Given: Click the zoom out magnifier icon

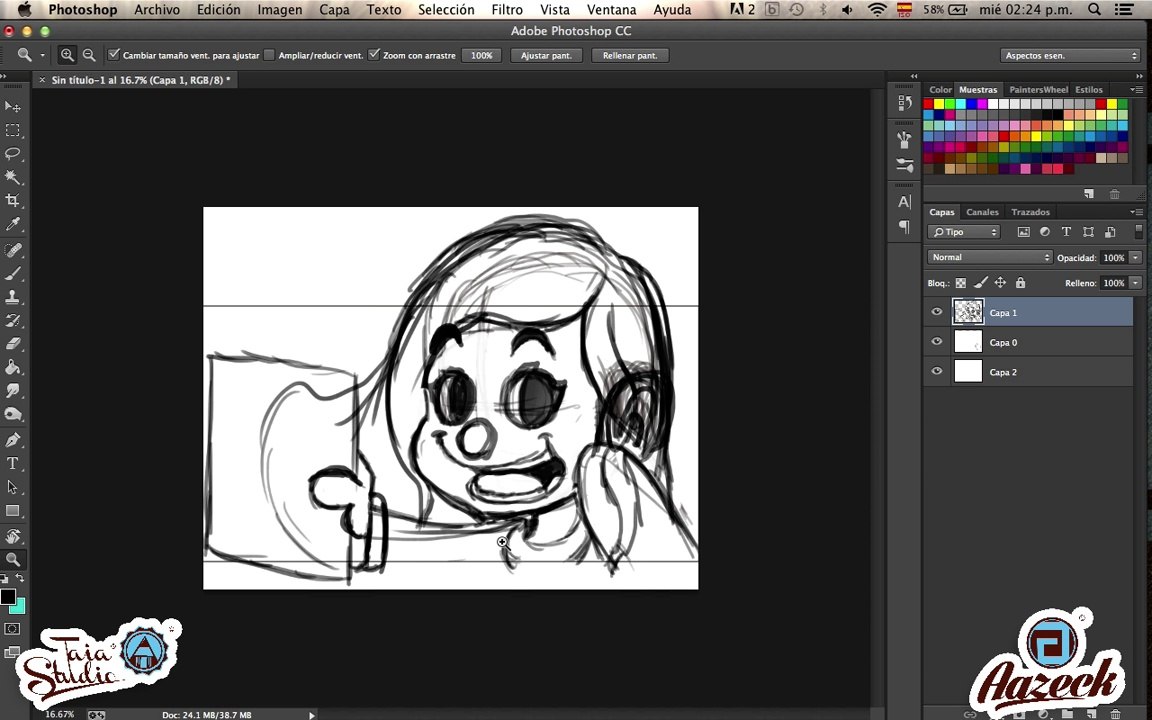Looking at the screenshot, I should coord(89,55).
